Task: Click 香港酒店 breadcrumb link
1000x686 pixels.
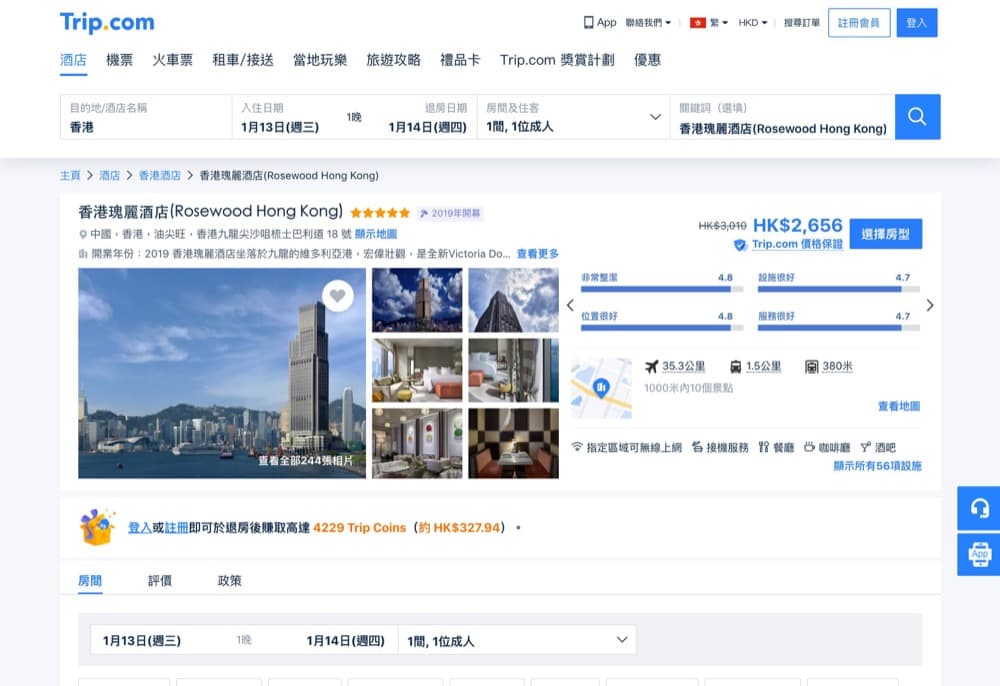Action: pyautogui.click(x=159, y=175)
